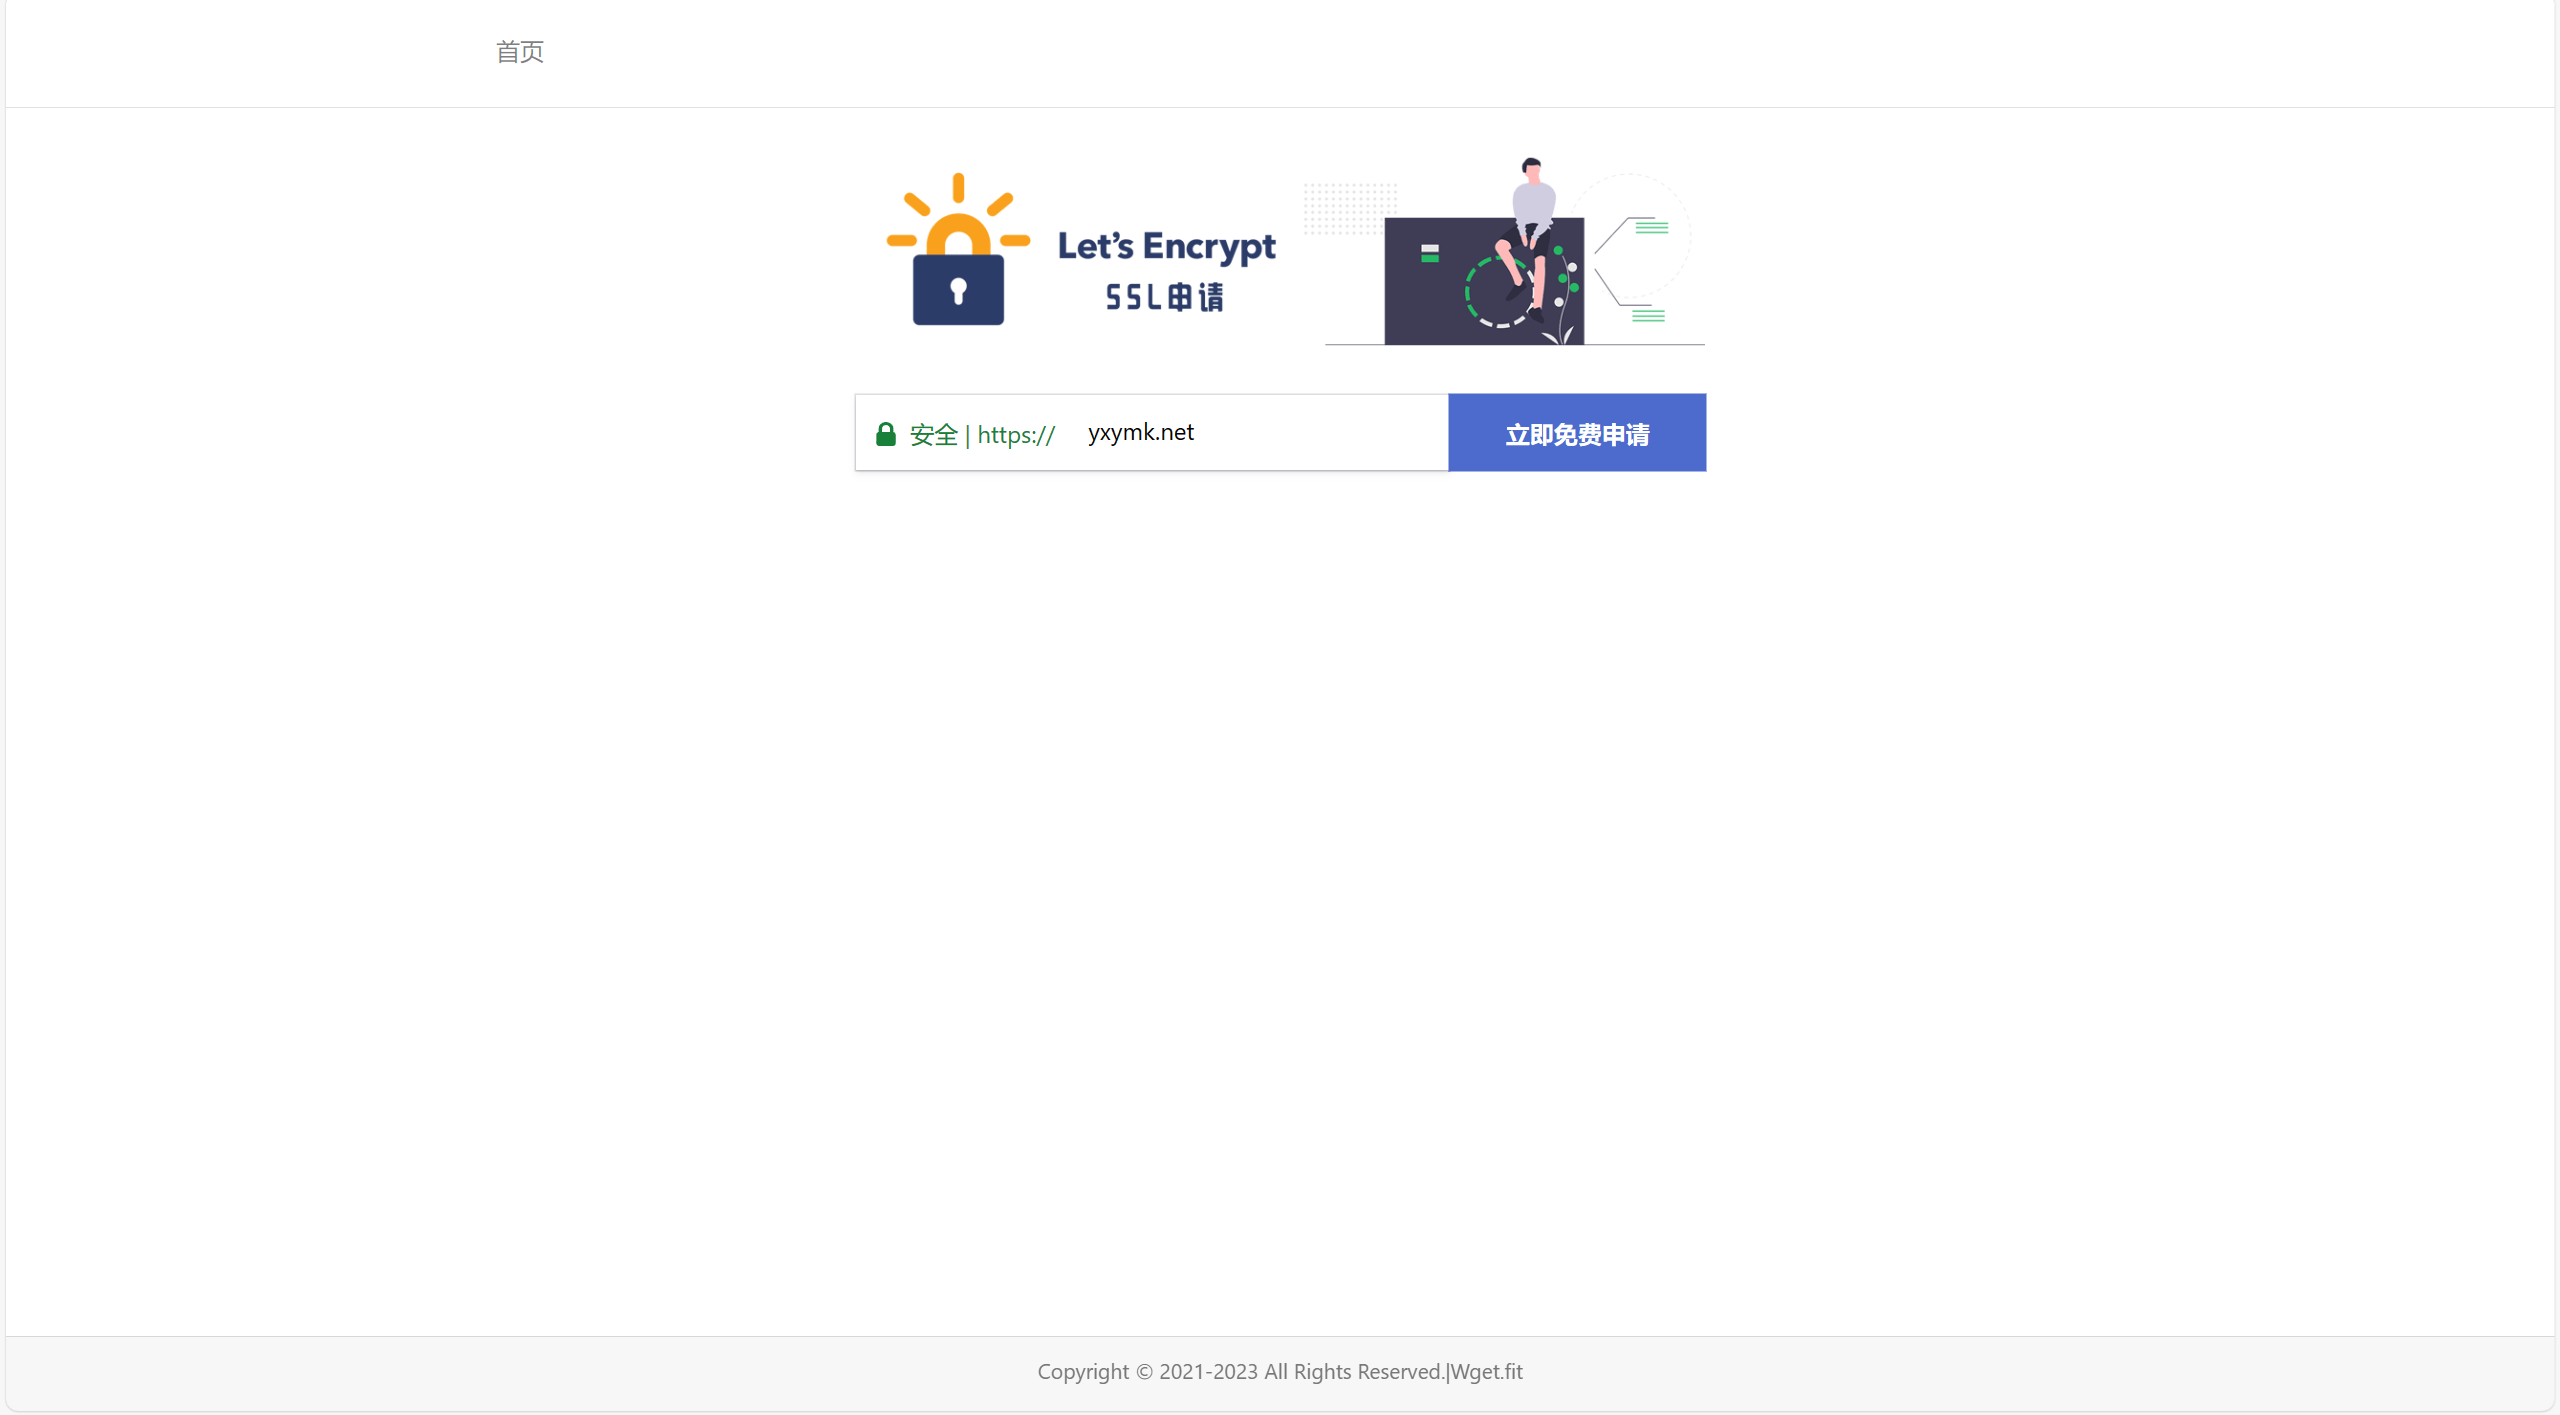Submit with the 立即免费申请 button
2560x1415 pixels.
pos(1577,432)
